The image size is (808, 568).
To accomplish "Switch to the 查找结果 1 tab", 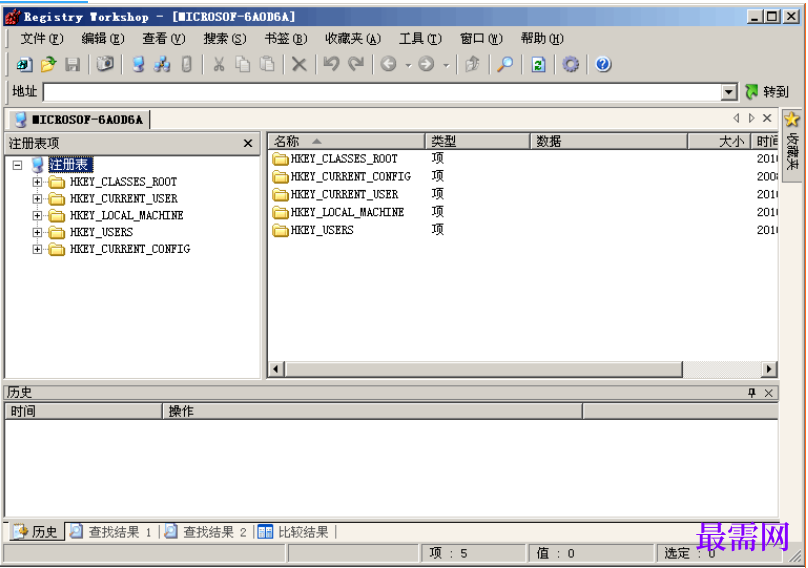I will [x=111, y=532].
